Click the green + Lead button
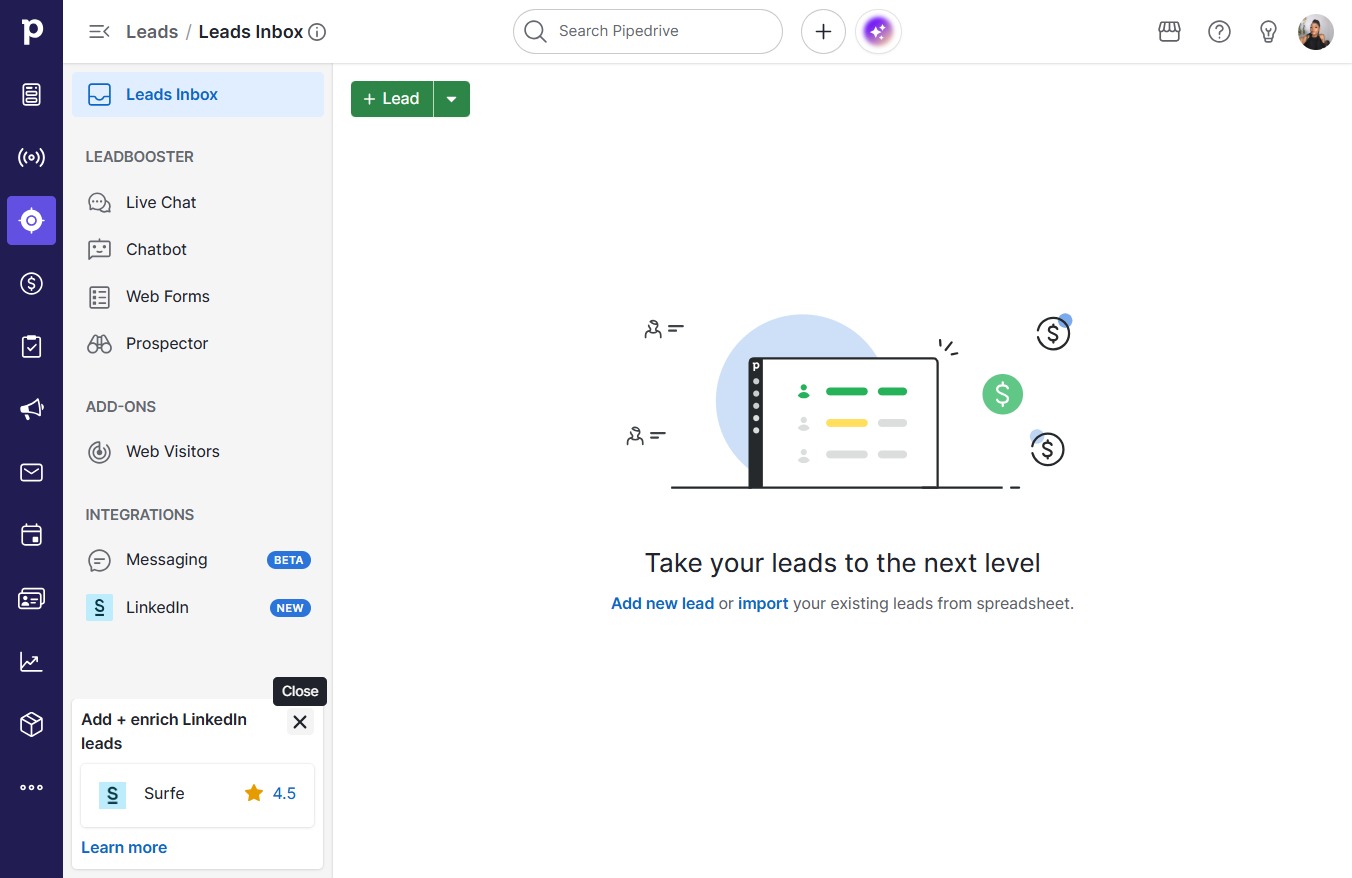1352x878 pixels. click(392, 99)
